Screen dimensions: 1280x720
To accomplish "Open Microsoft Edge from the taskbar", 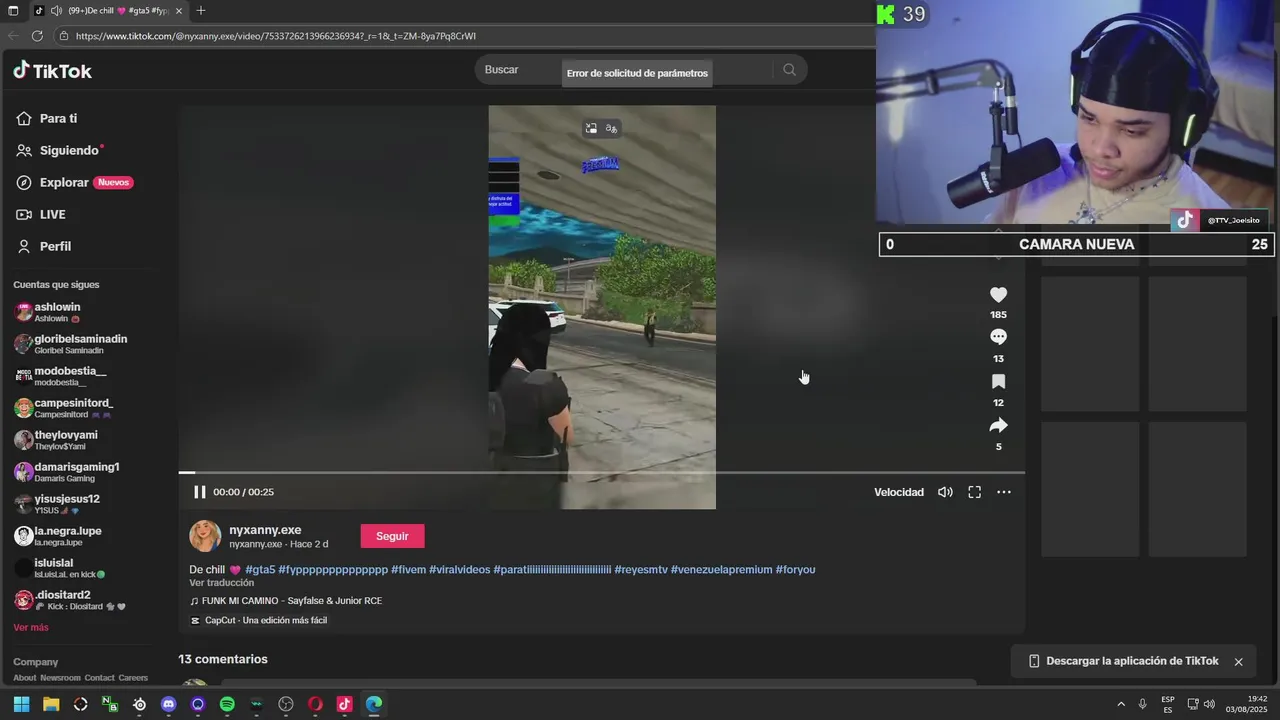I will 374,704.
